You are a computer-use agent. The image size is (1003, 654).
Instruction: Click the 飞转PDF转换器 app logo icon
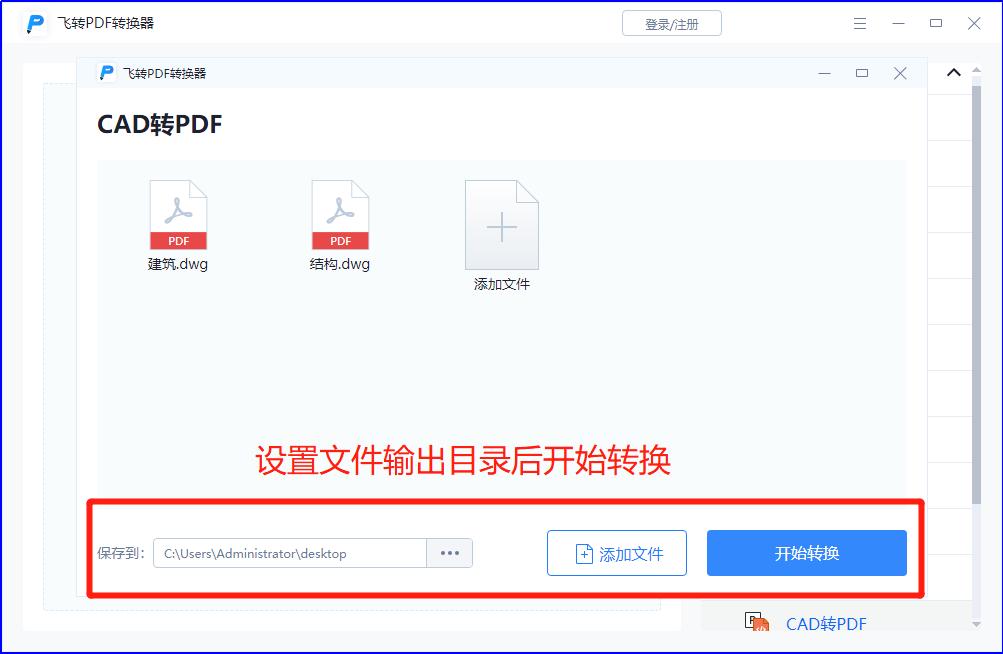[34, 22]
